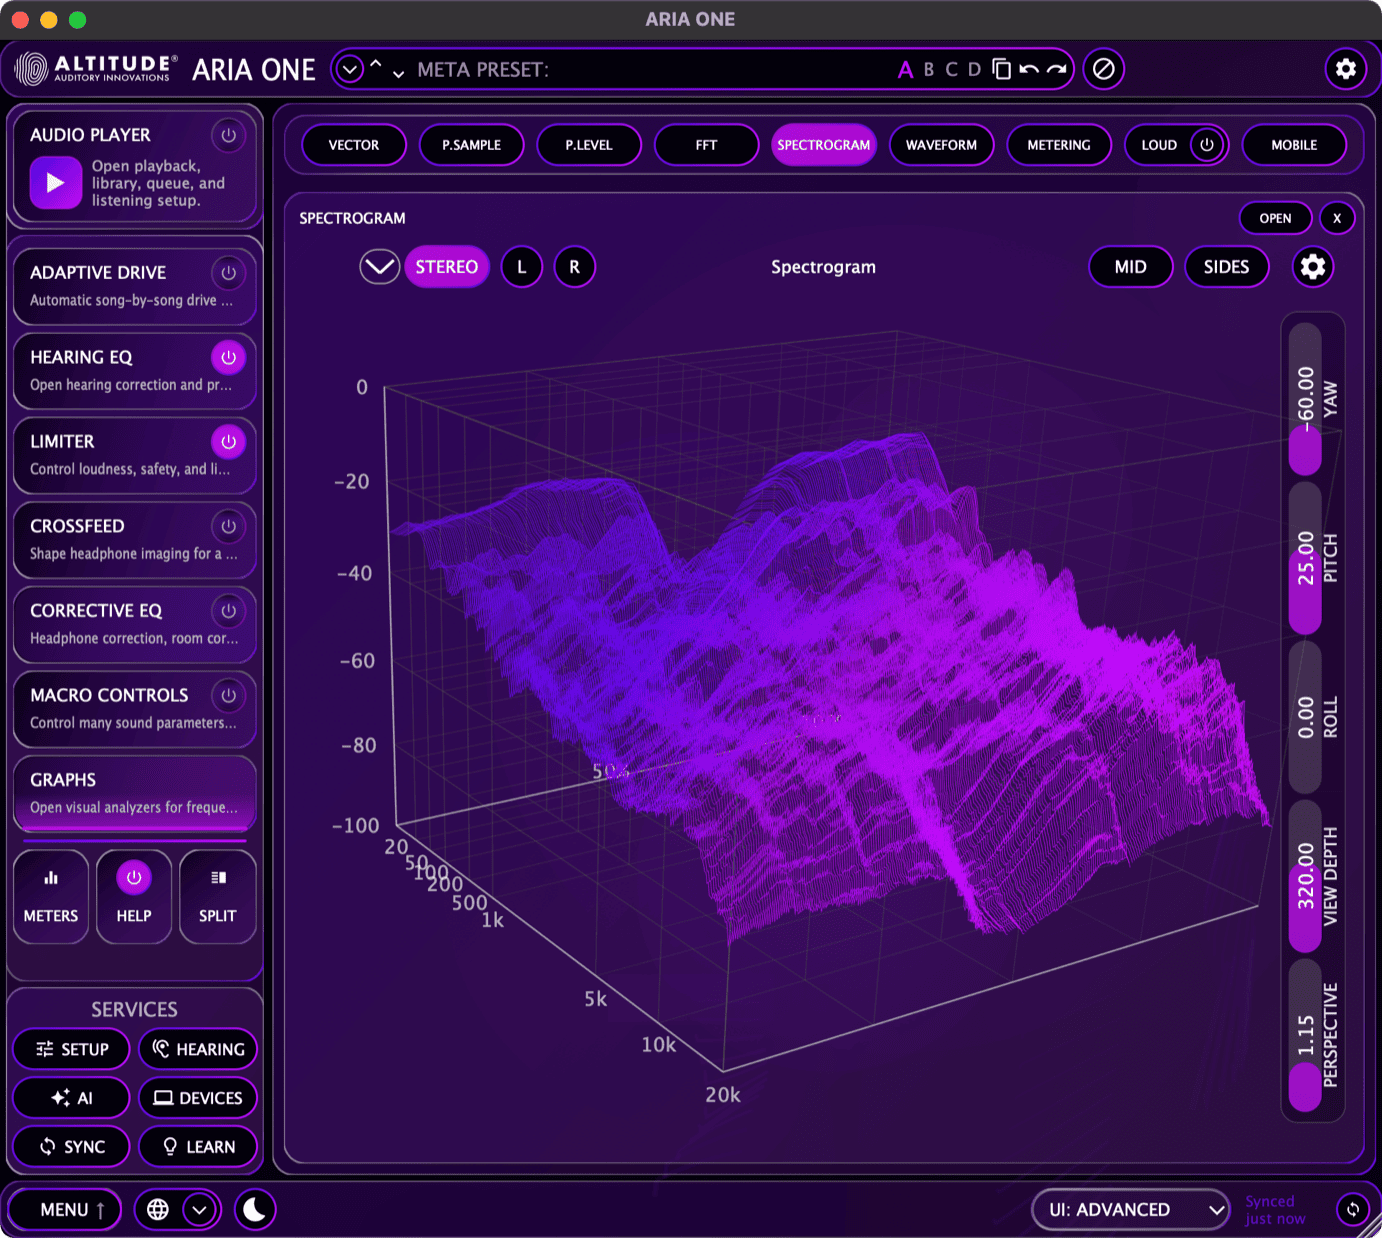Switch to the WAVEFORM tab
The height and width of the screenshot is (1238, 1382).
pos(942,145)
